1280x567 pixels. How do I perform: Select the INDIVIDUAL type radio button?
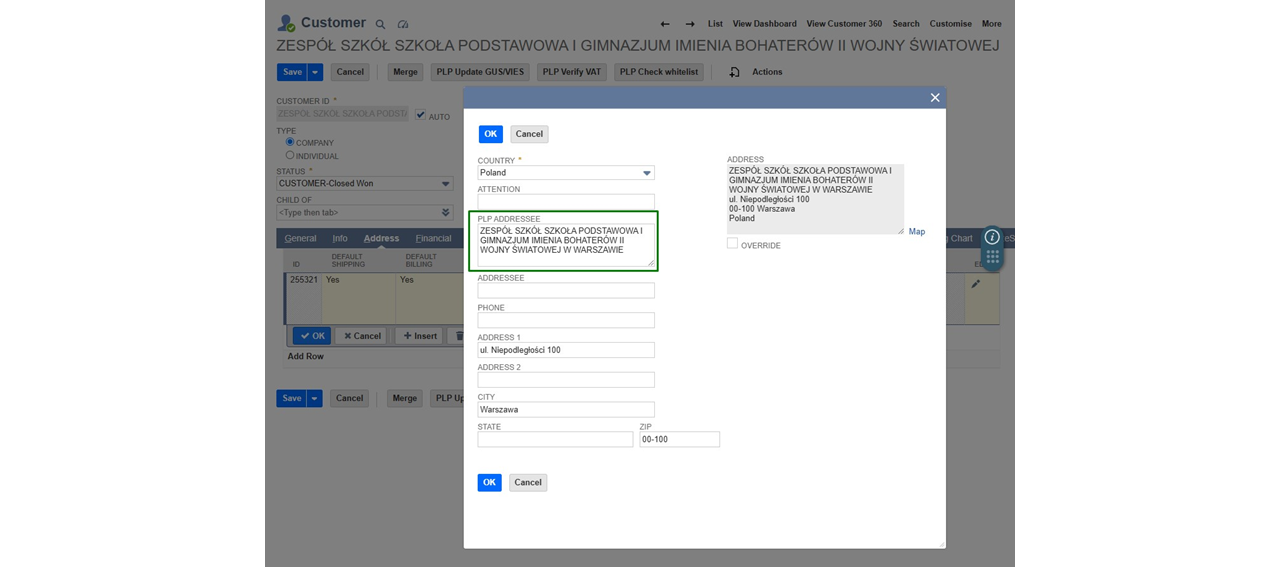[290, 155]
